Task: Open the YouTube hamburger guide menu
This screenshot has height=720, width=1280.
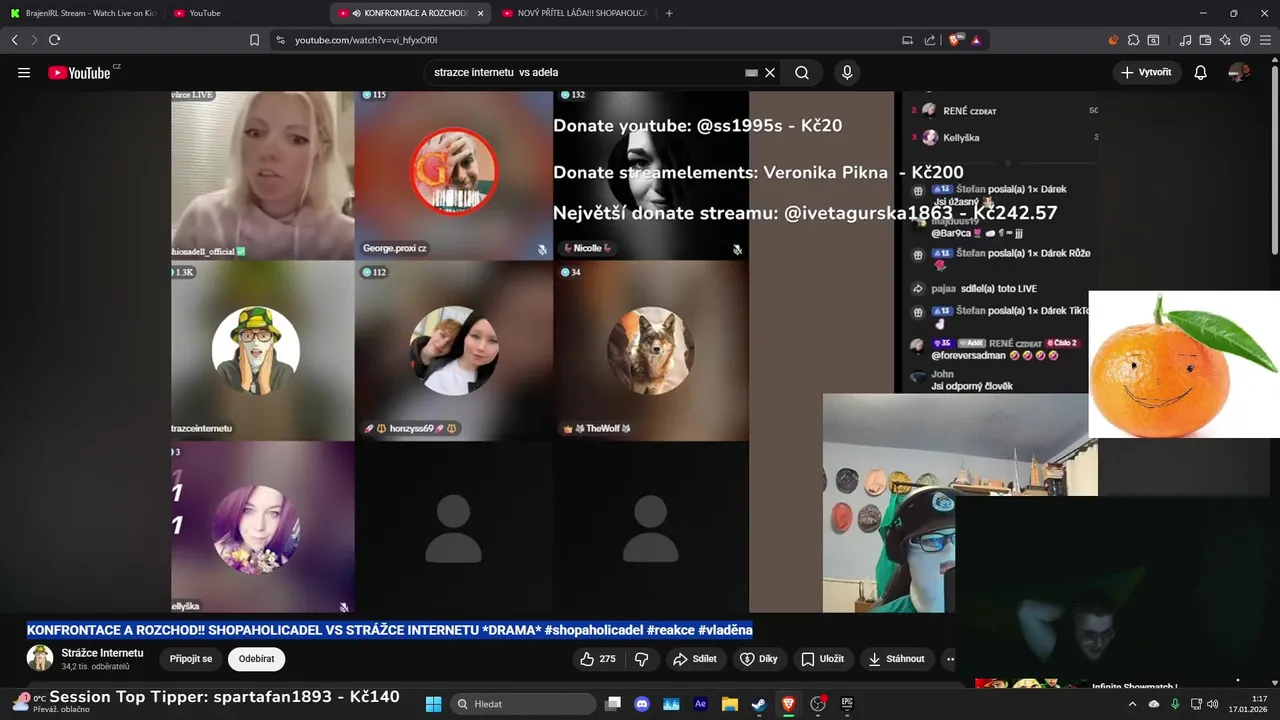Action: 24,73
